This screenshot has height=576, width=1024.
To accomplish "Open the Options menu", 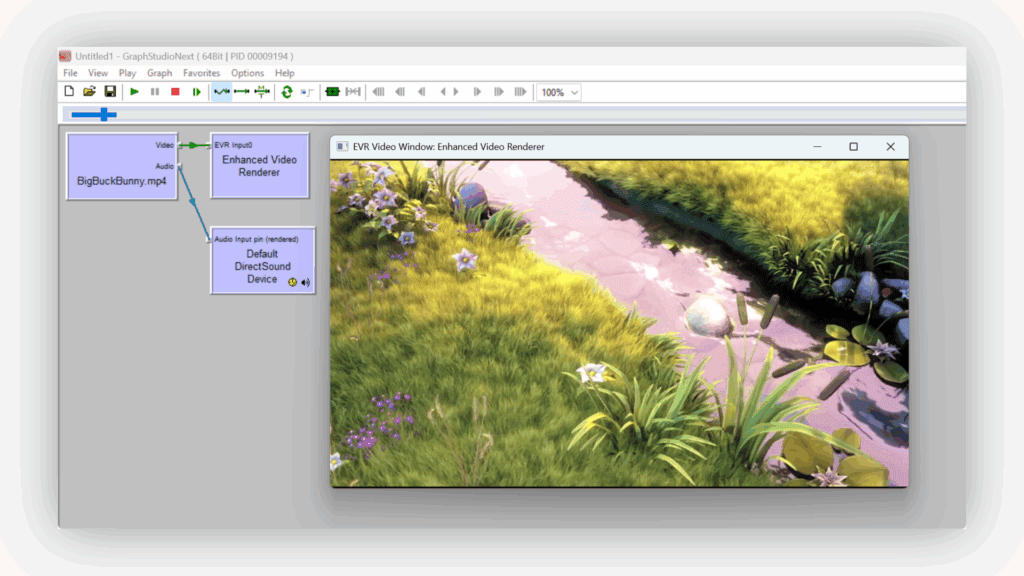I will click(247, 72).
